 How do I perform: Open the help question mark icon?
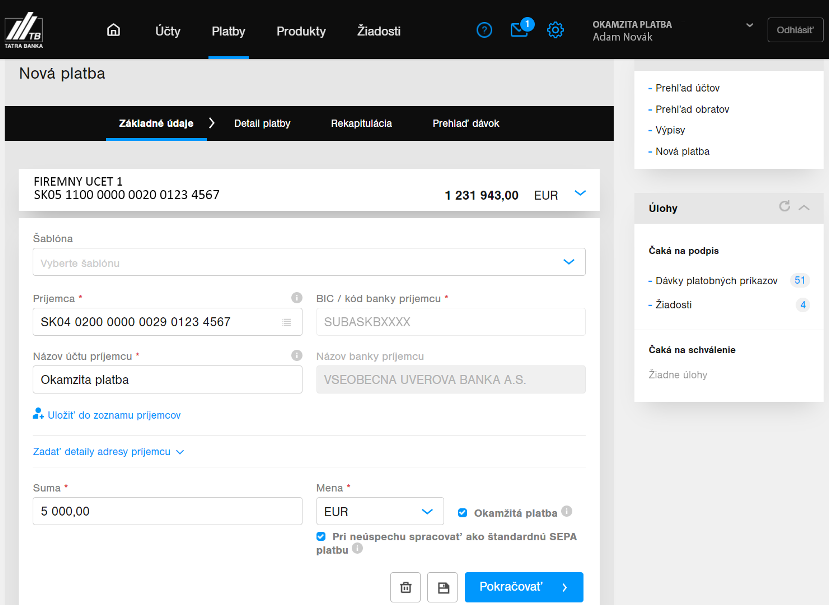pos(484,30)
